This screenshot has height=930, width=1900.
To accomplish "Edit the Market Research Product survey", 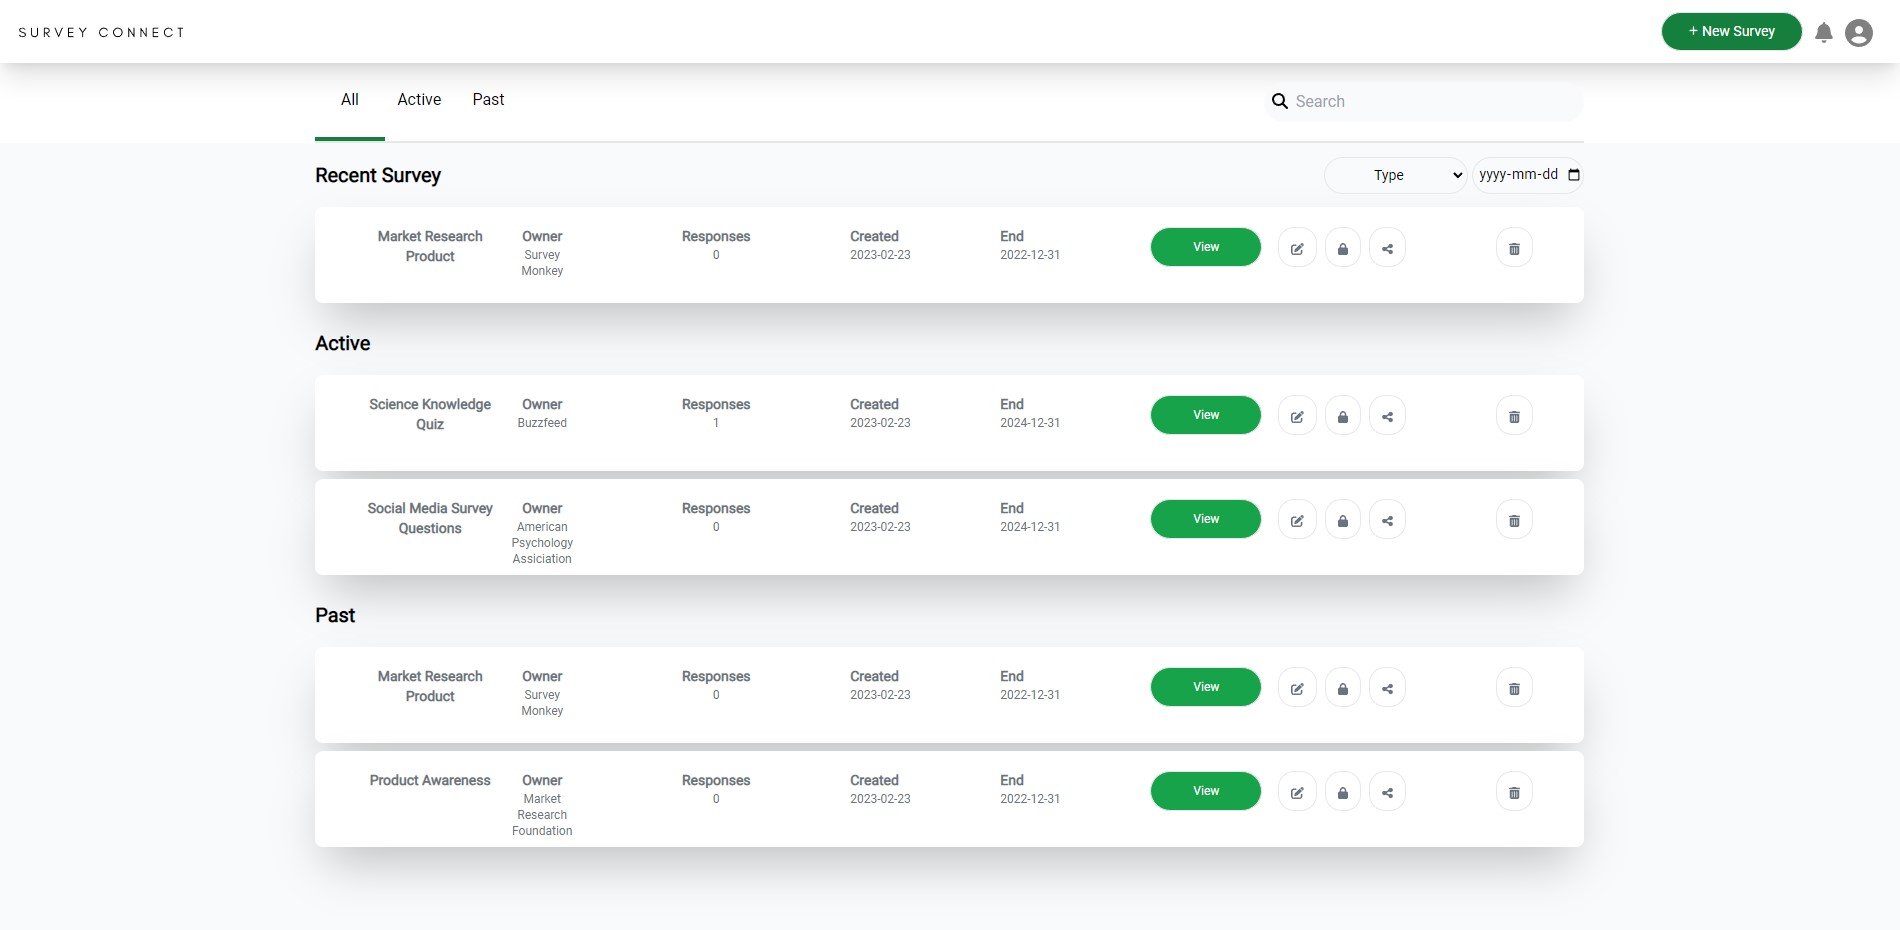I will pos(1297,247).
